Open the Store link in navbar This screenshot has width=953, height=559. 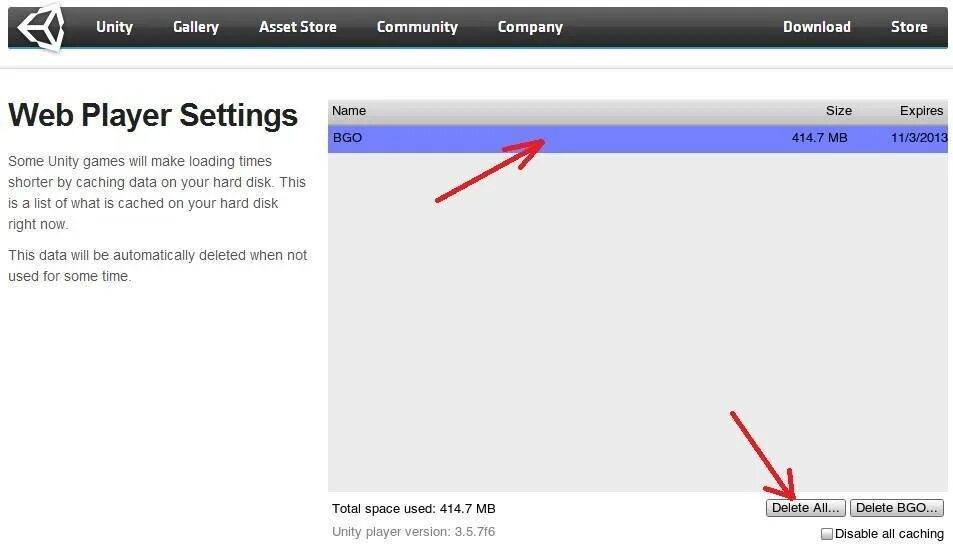point(909,27)
